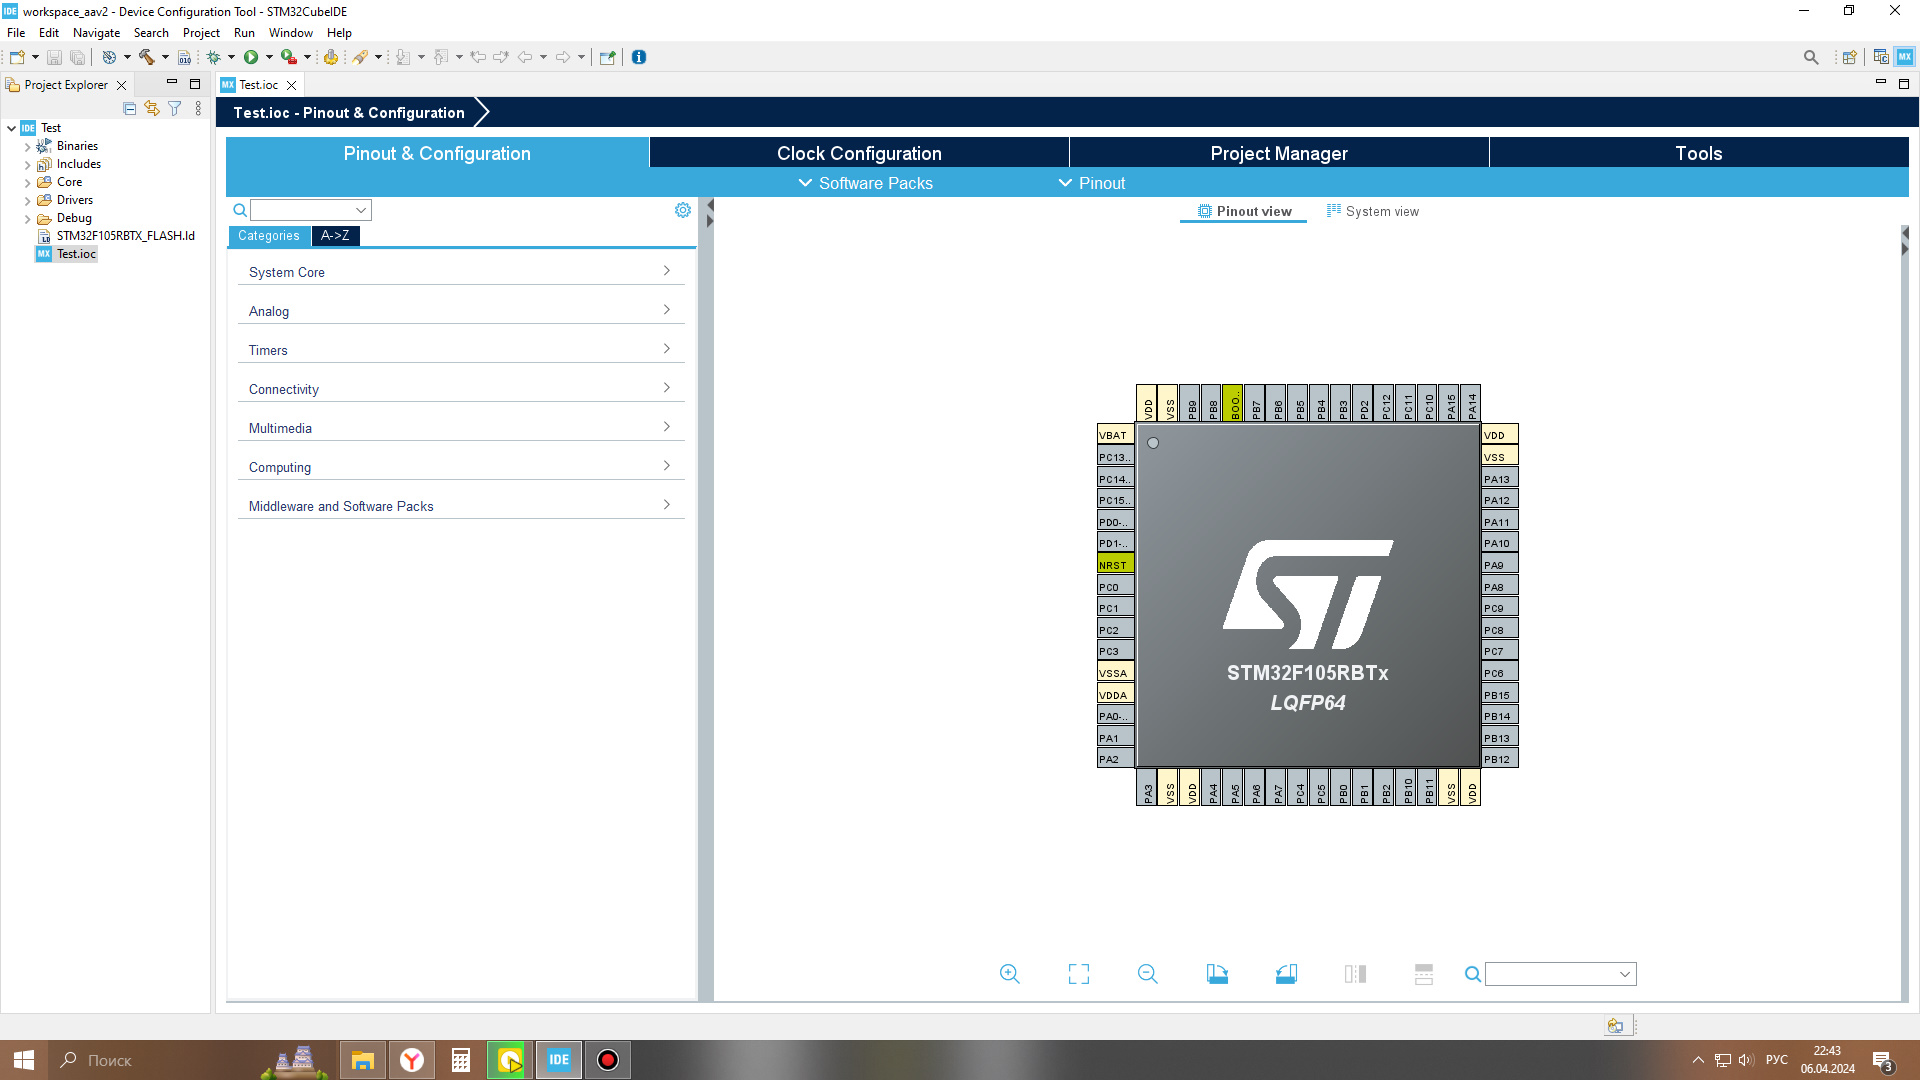
Task: Click the Build Targets icon in toolbar
Action: pos(109,57)
